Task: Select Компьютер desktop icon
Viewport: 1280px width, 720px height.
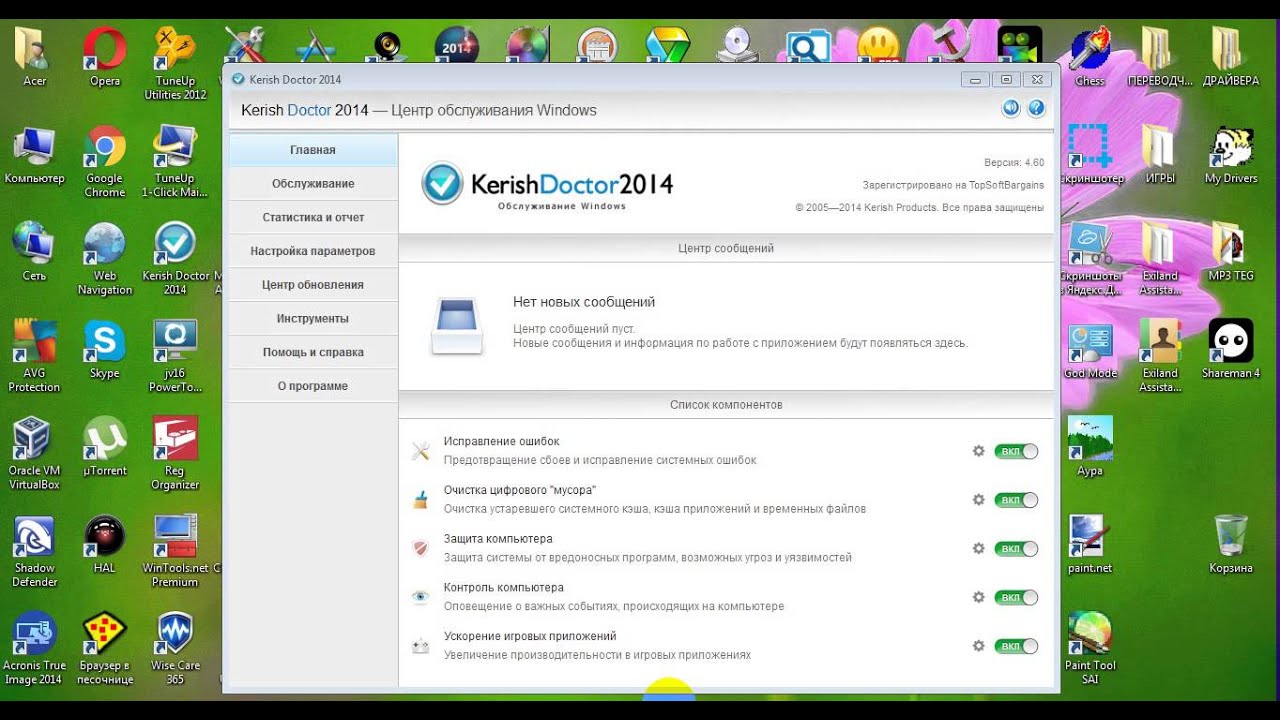Action: (34, 155)
